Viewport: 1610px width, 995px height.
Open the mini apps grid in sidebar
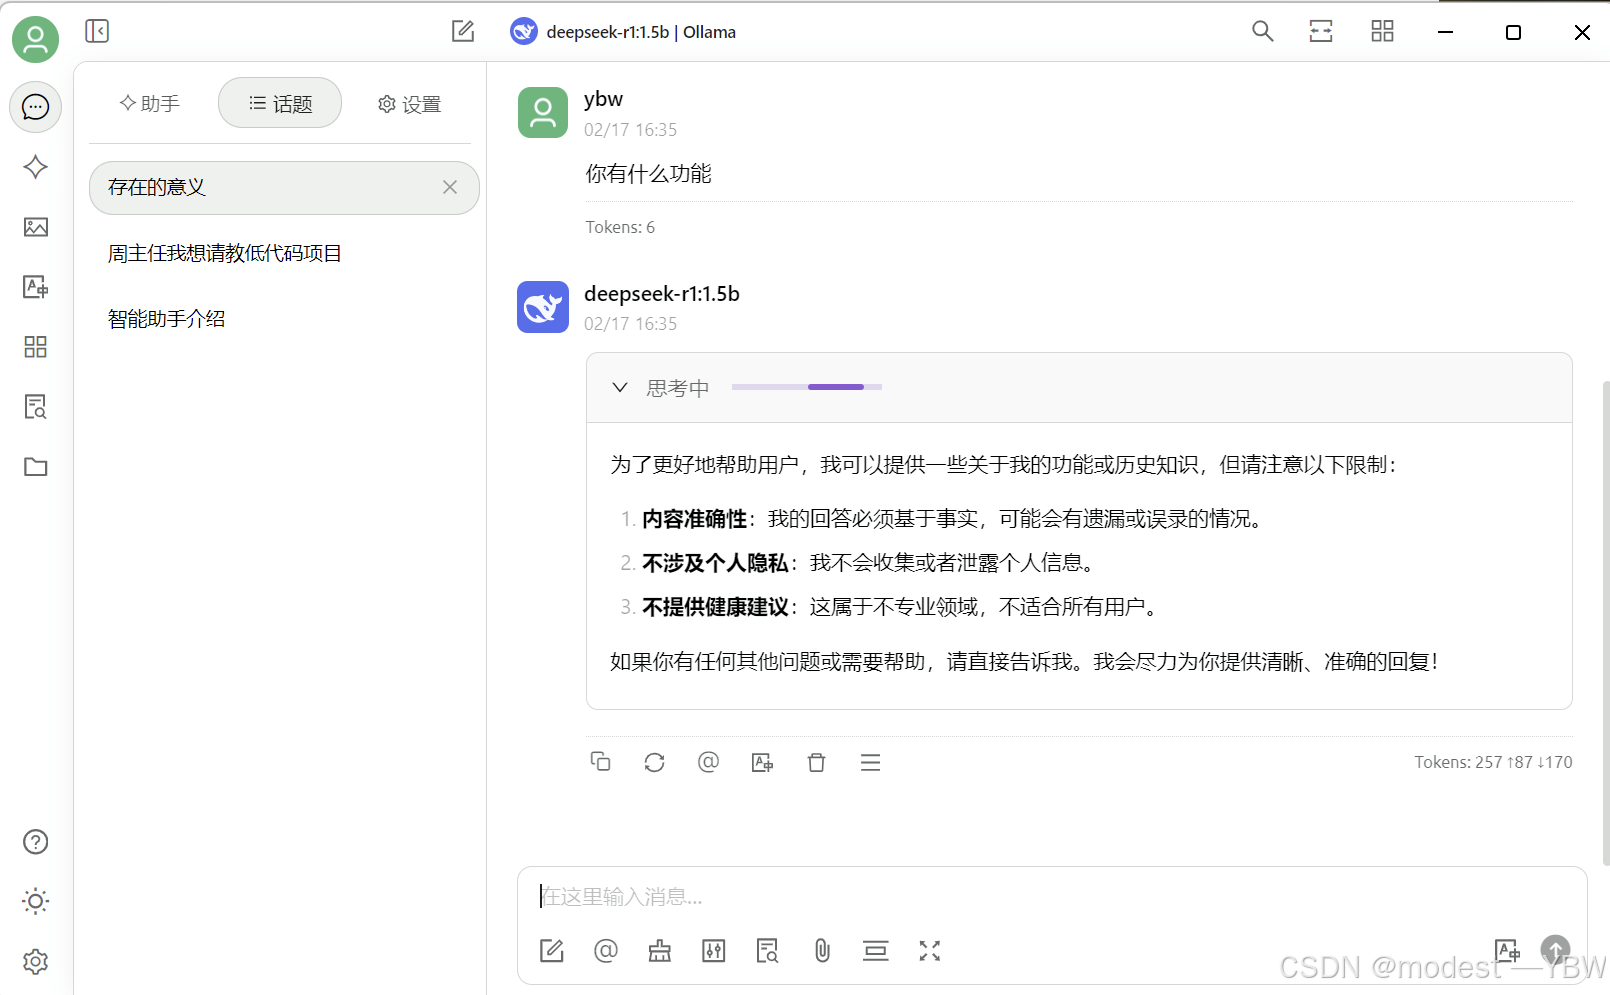[x=35, y=347]
